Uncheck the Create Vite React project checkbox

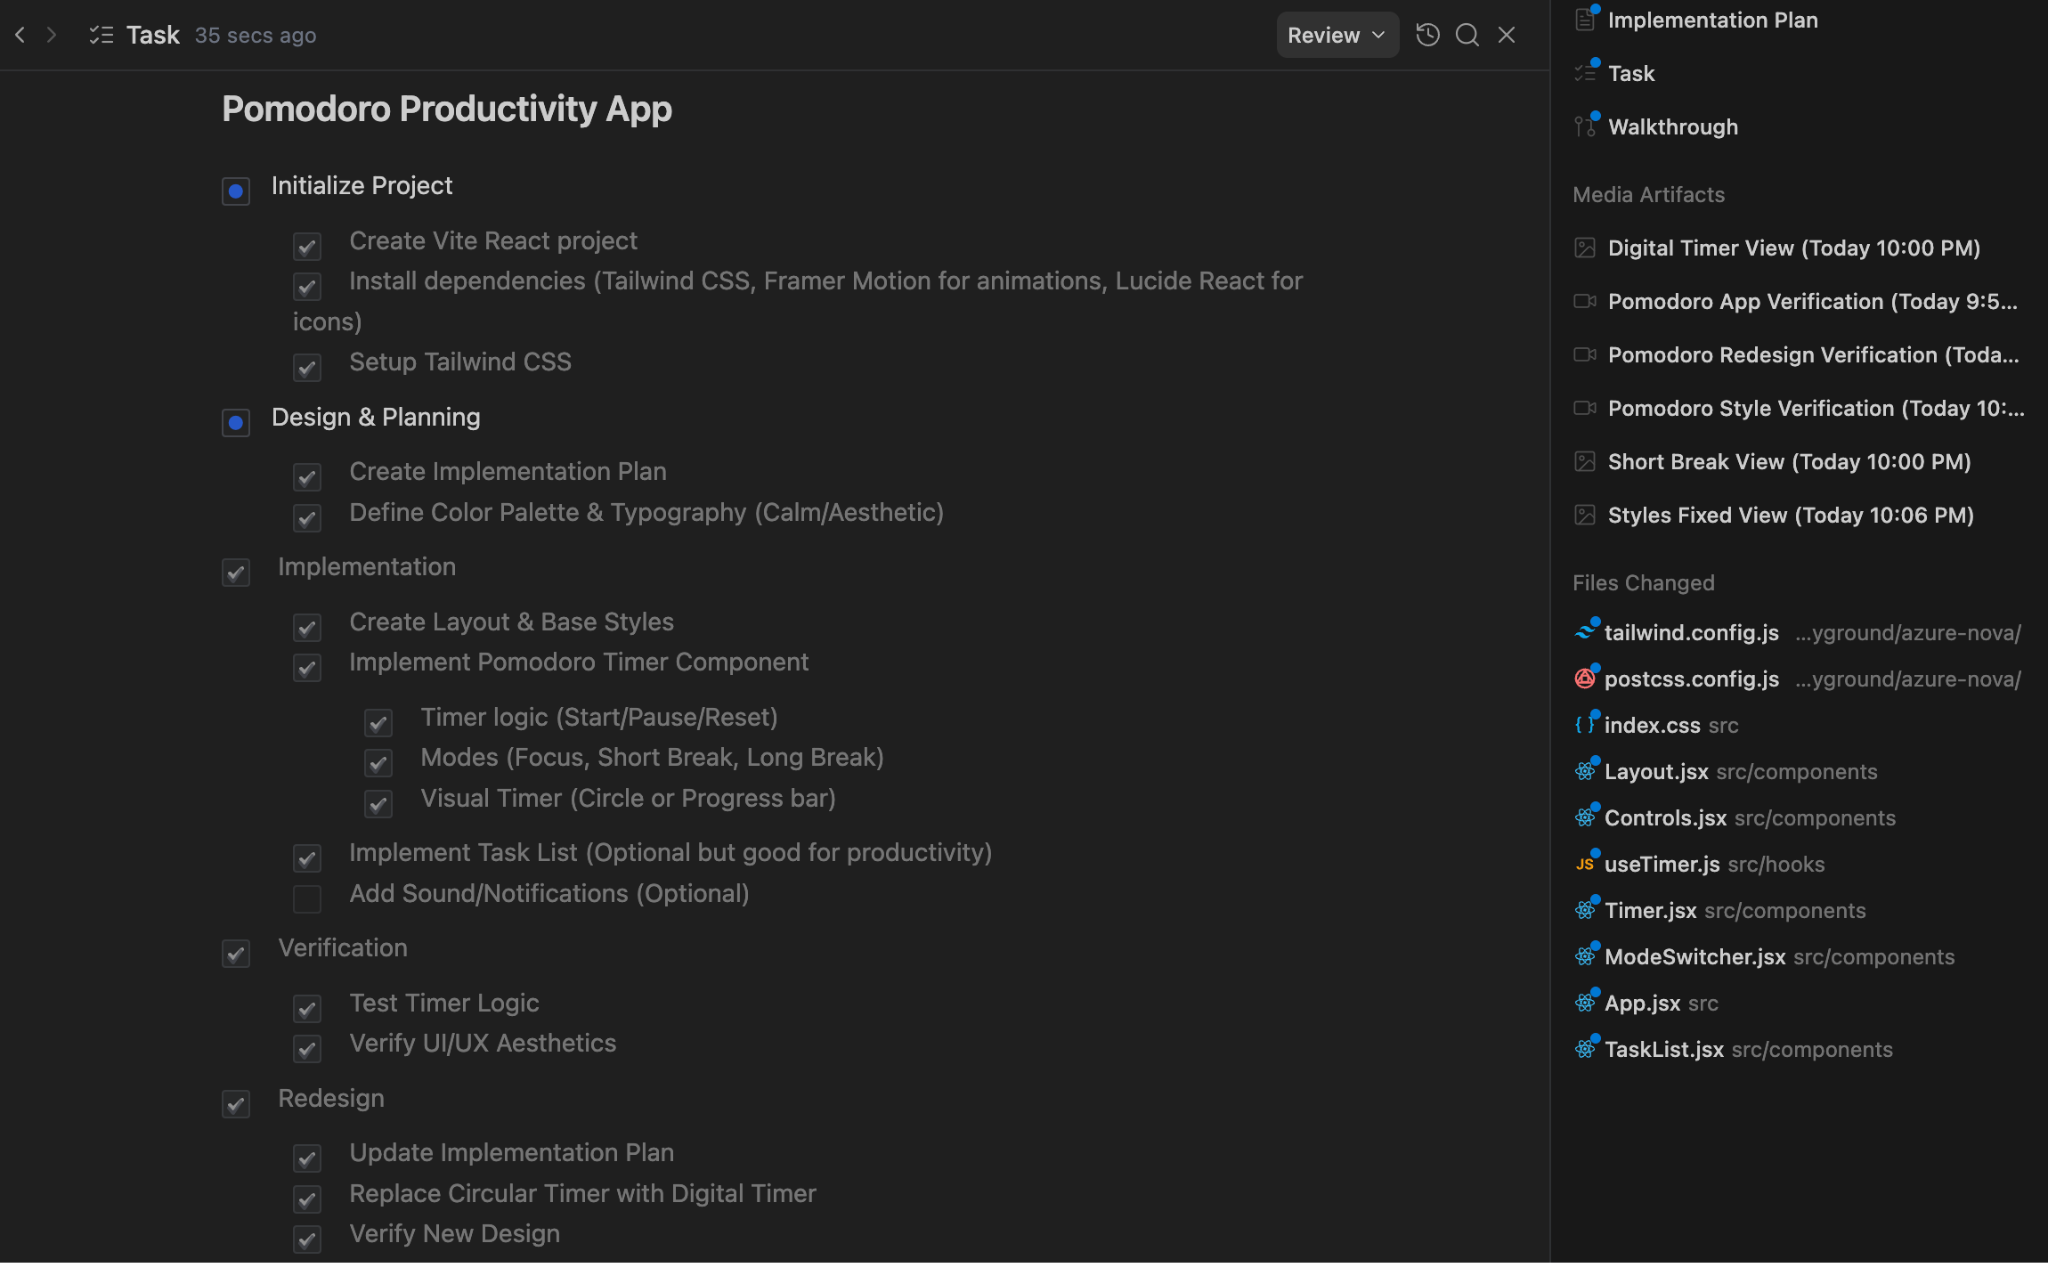pos(307,246)
